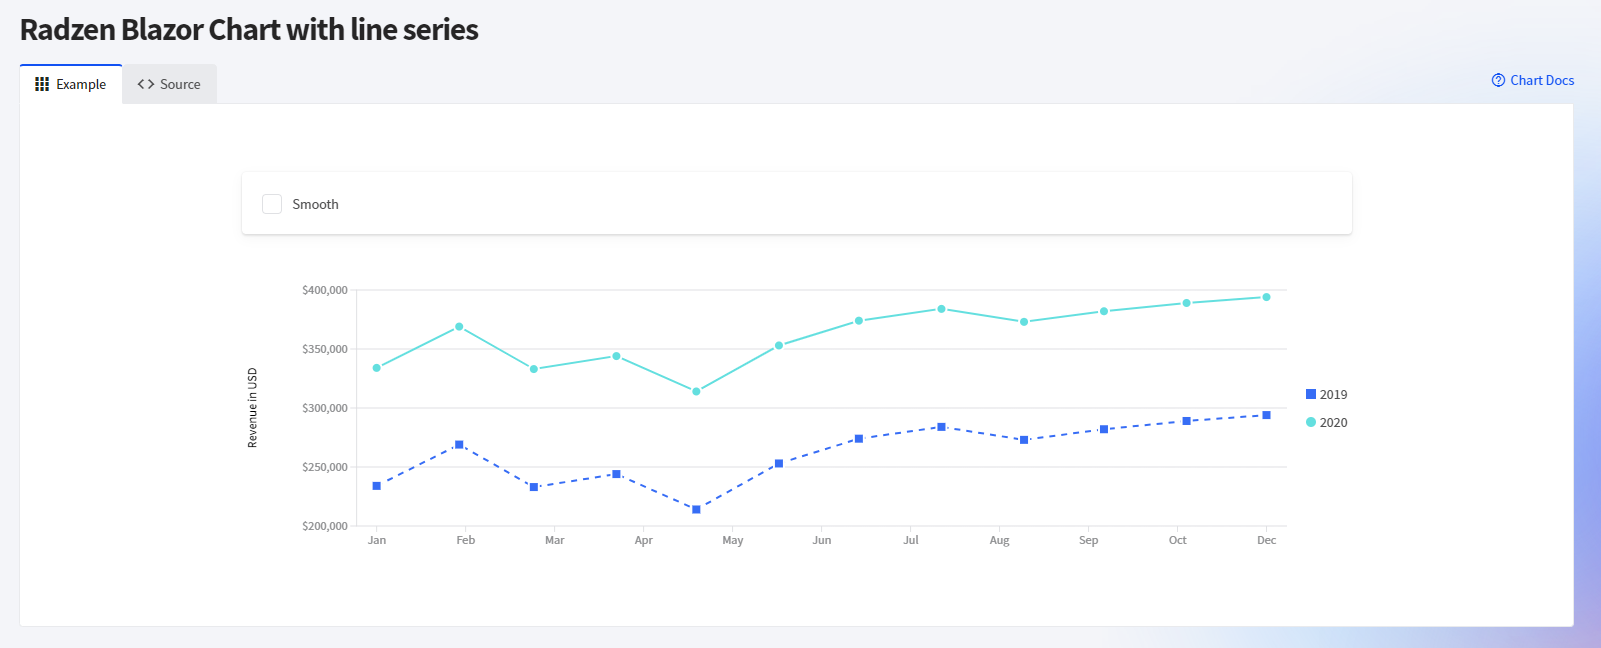
Task: Click the lowest 2020 circle point near May
Action: 696,391
